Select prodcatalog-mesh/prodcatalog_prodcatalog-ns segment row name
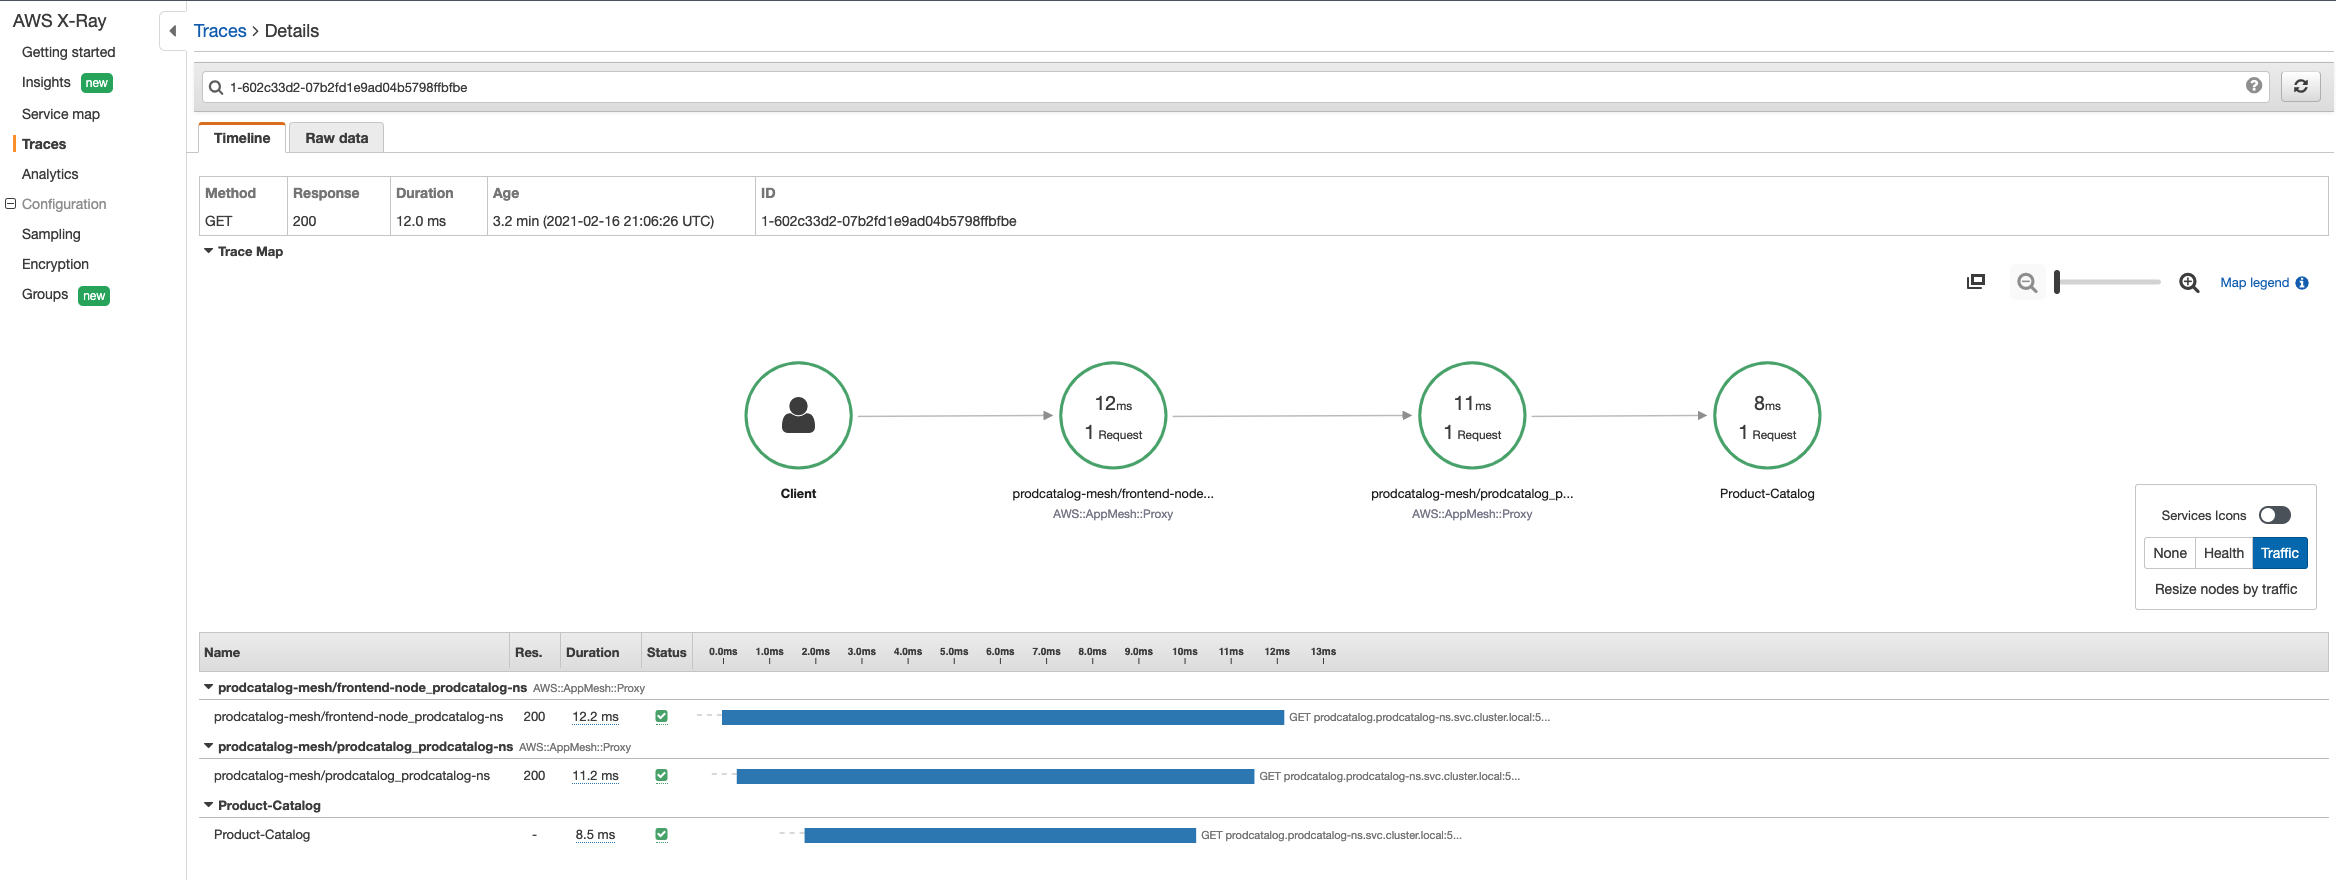Viewport: 2336px width, 880px height. pos(352,776)
